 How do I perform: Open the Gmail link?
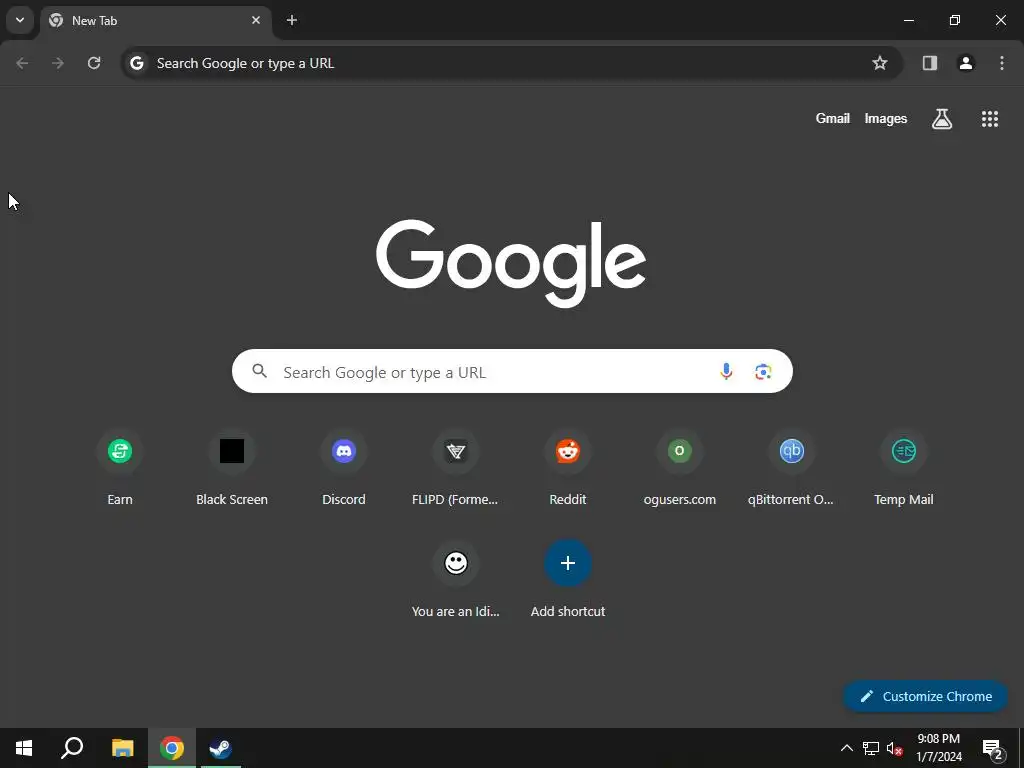(x=833, y=118)
